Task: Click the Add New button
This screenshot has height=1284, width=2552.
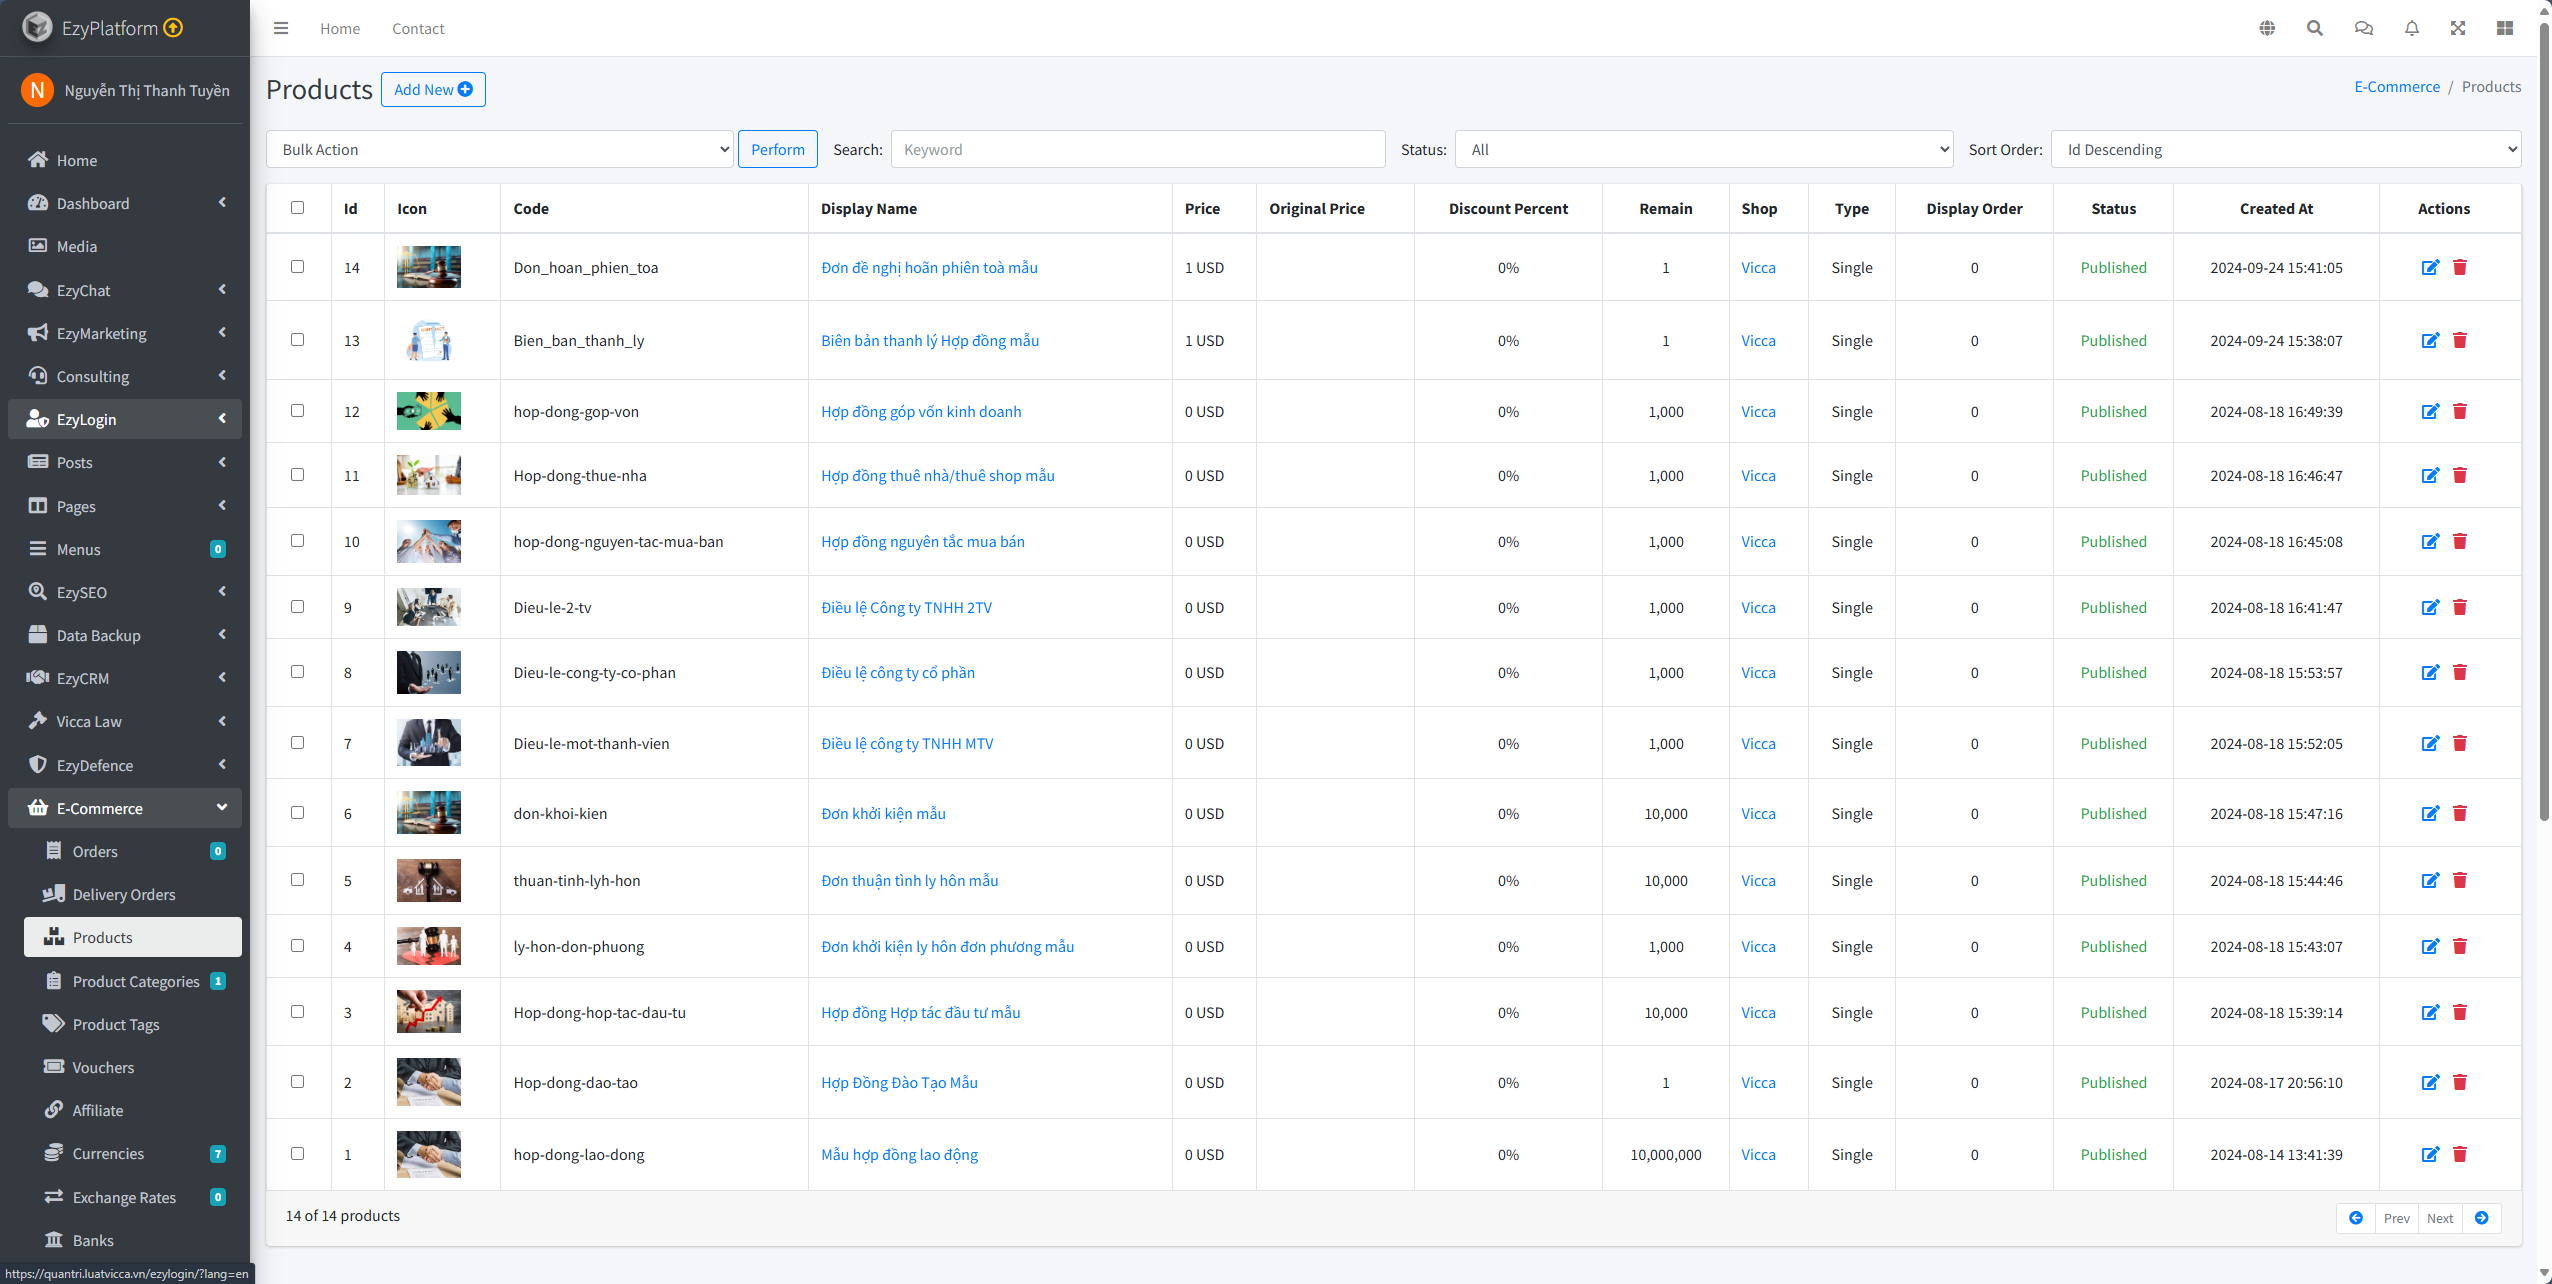Action: (x=433, y=89)
